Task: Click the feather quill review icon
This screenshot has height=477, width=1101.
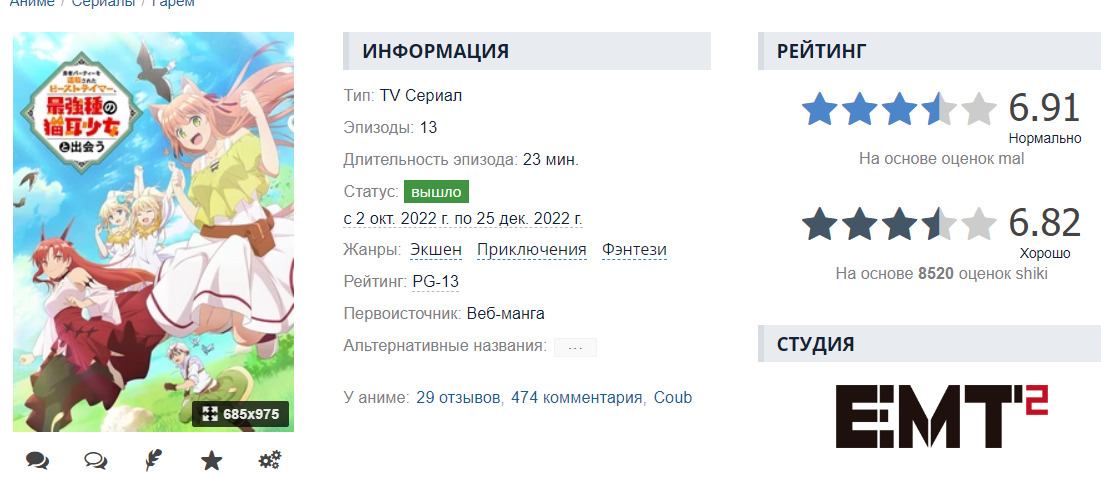Action: [x=153, y=460]
